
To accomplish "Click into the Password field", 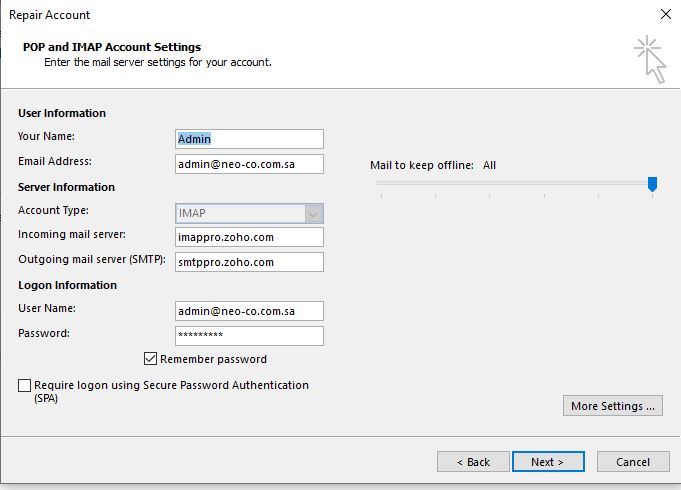I will [248, 335].
